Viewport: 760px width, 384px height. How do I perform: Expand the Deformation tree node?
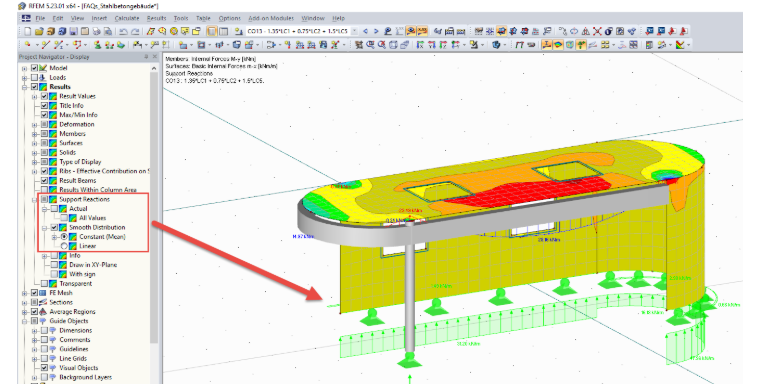(34, 124)
